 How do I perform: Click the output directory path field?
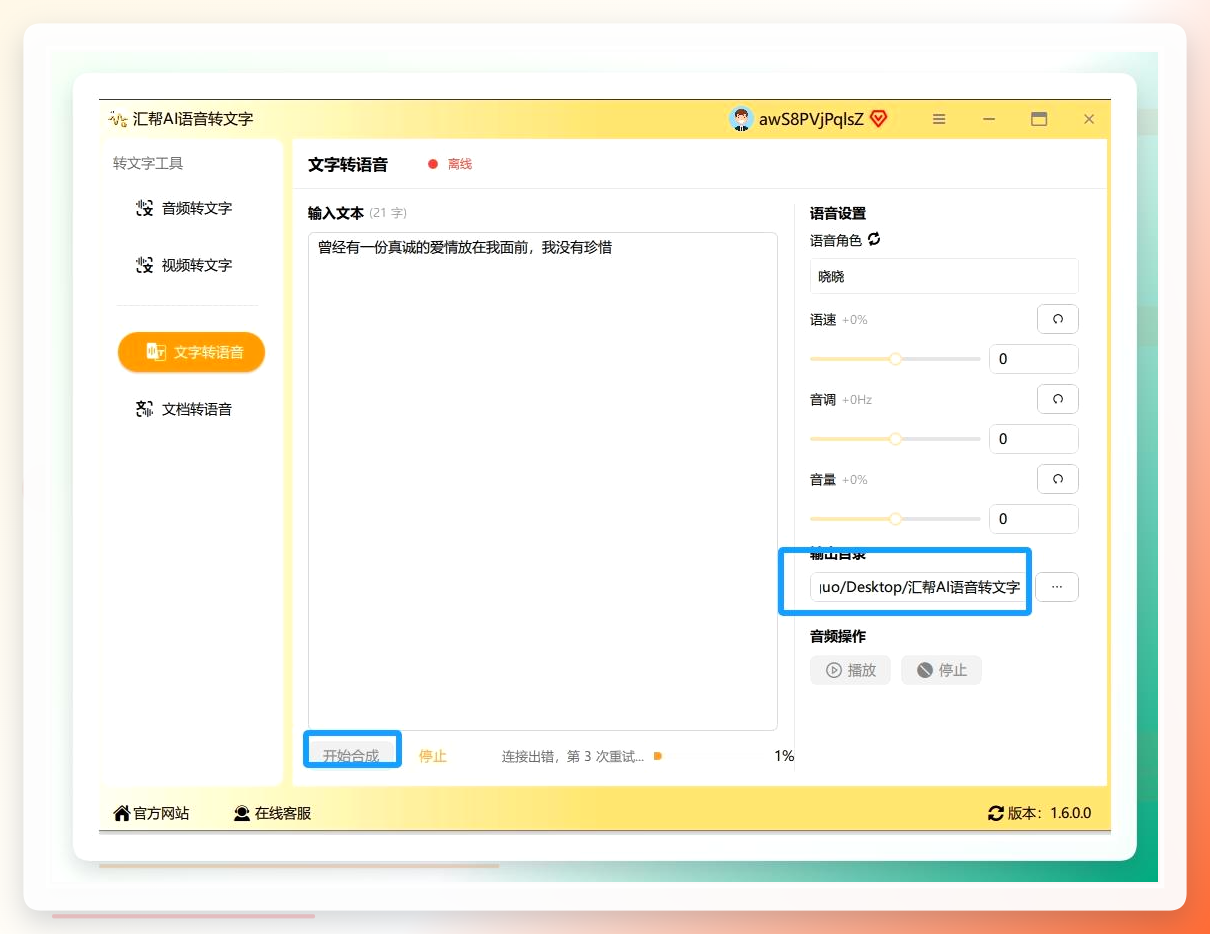(x=918, y=587)
